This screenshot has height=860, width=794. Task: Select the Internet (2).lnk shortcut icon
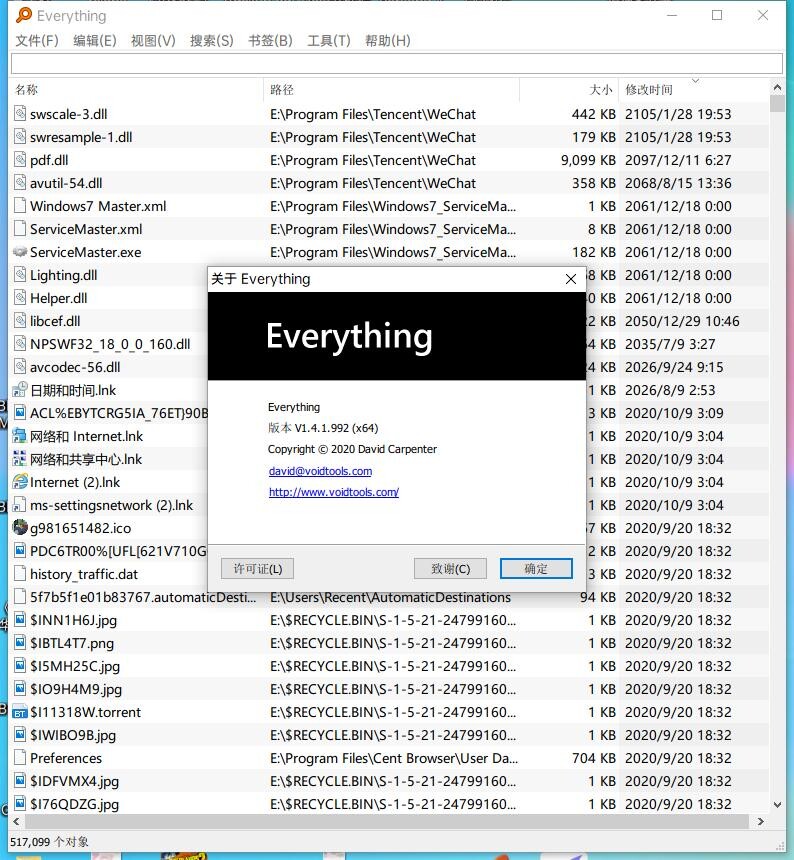coord(20,482)
